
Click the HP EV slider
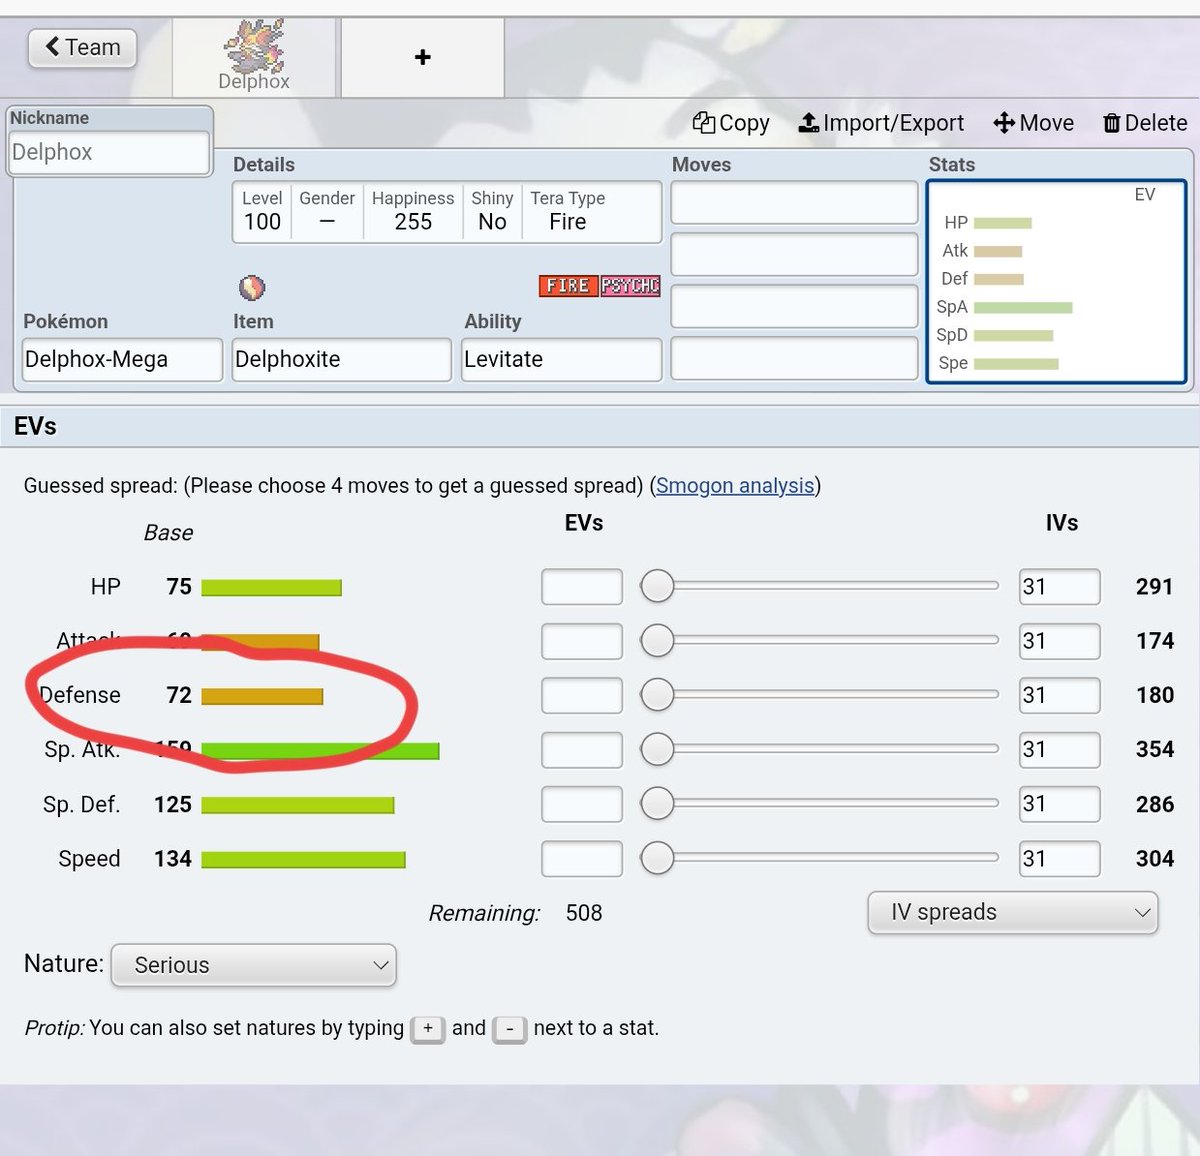pos(819,586)
